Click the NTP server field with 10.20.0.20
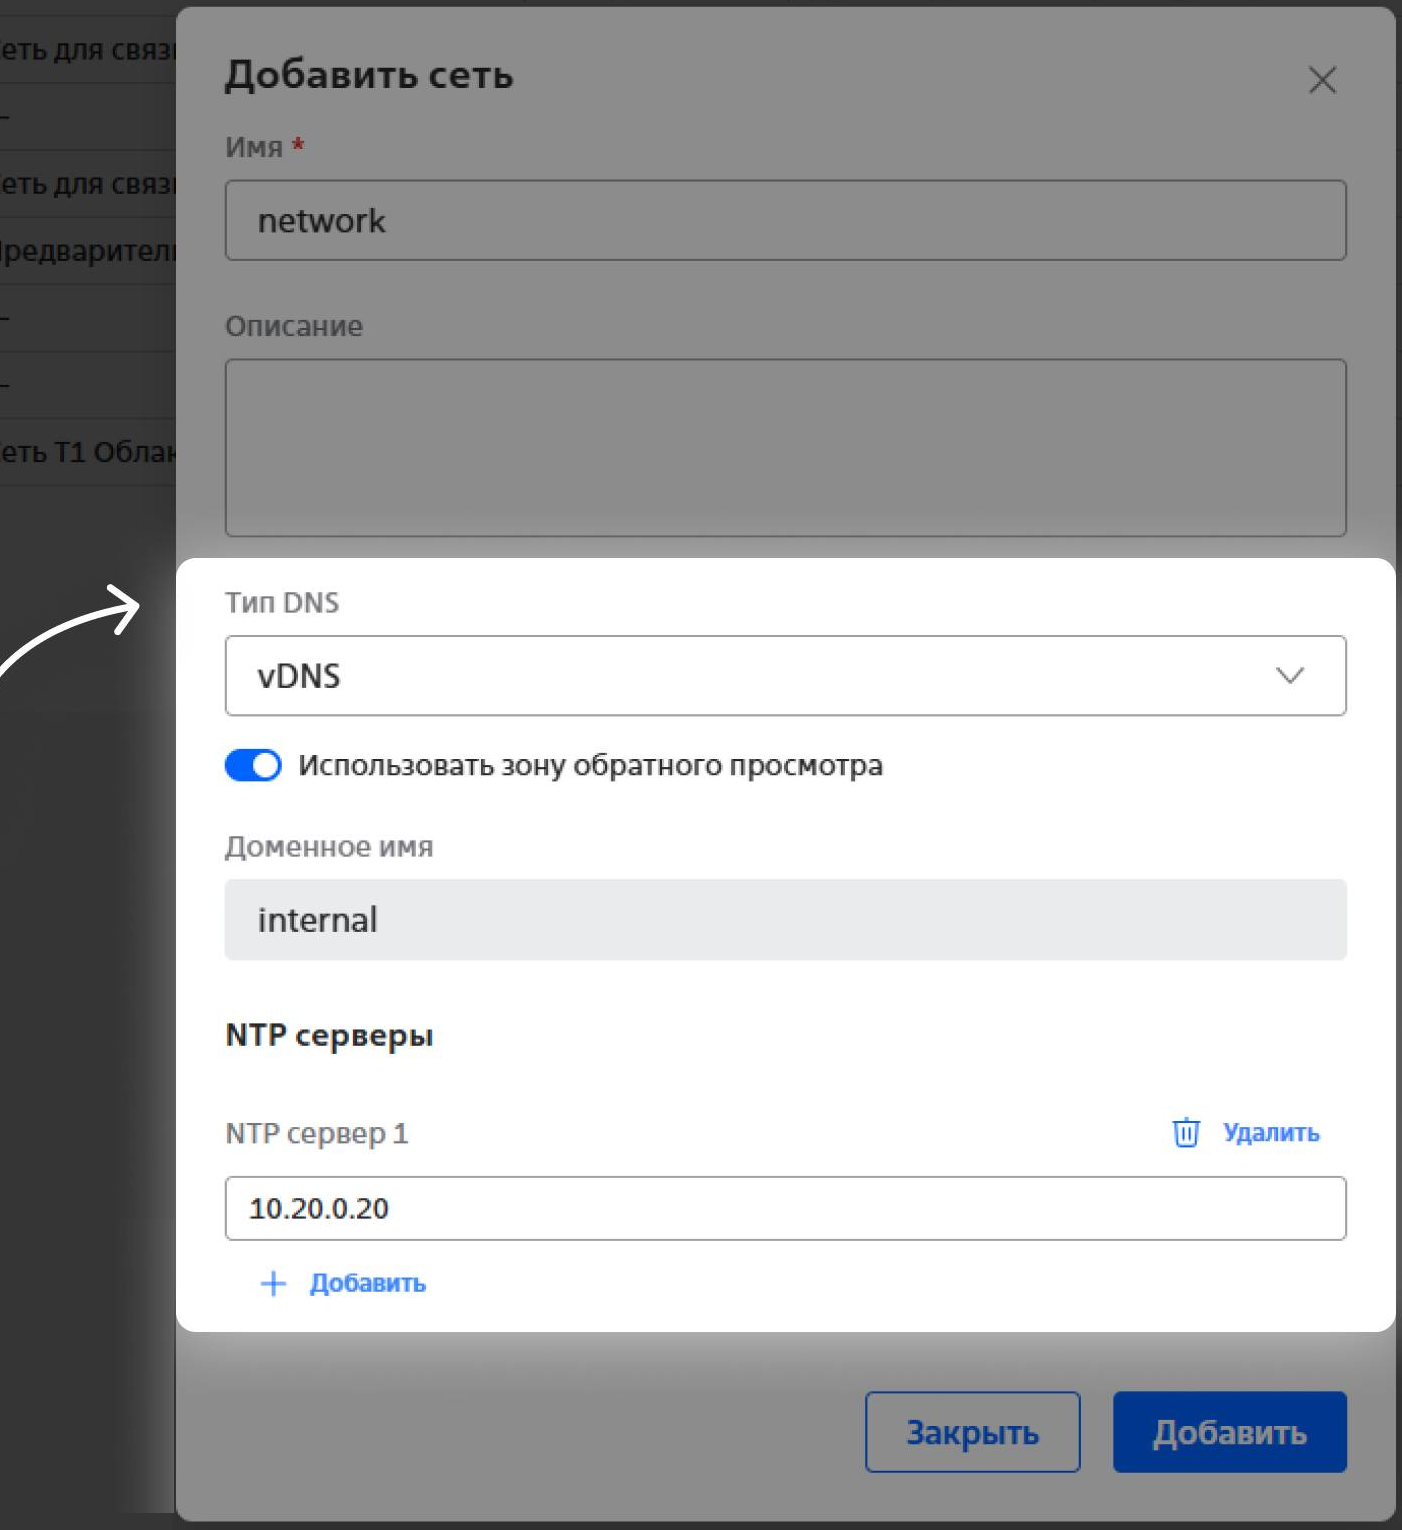 785,1208
